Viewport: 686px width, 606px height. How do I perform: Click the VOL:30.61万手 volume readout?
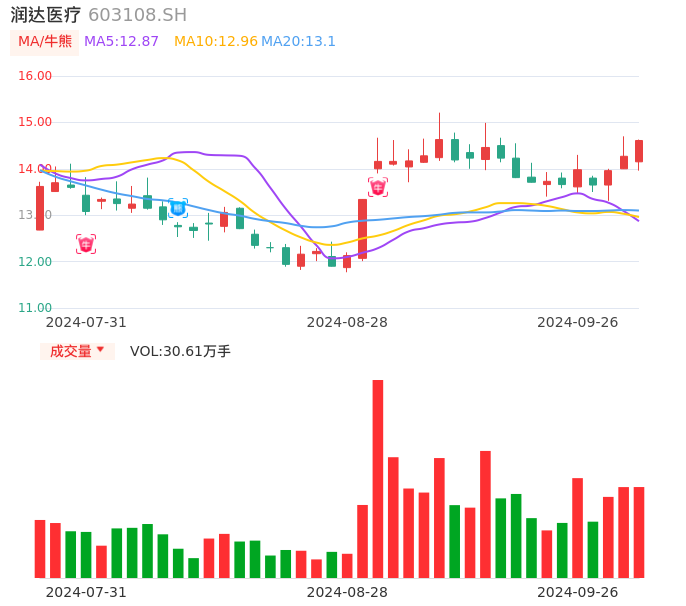[x=180, y=351]
